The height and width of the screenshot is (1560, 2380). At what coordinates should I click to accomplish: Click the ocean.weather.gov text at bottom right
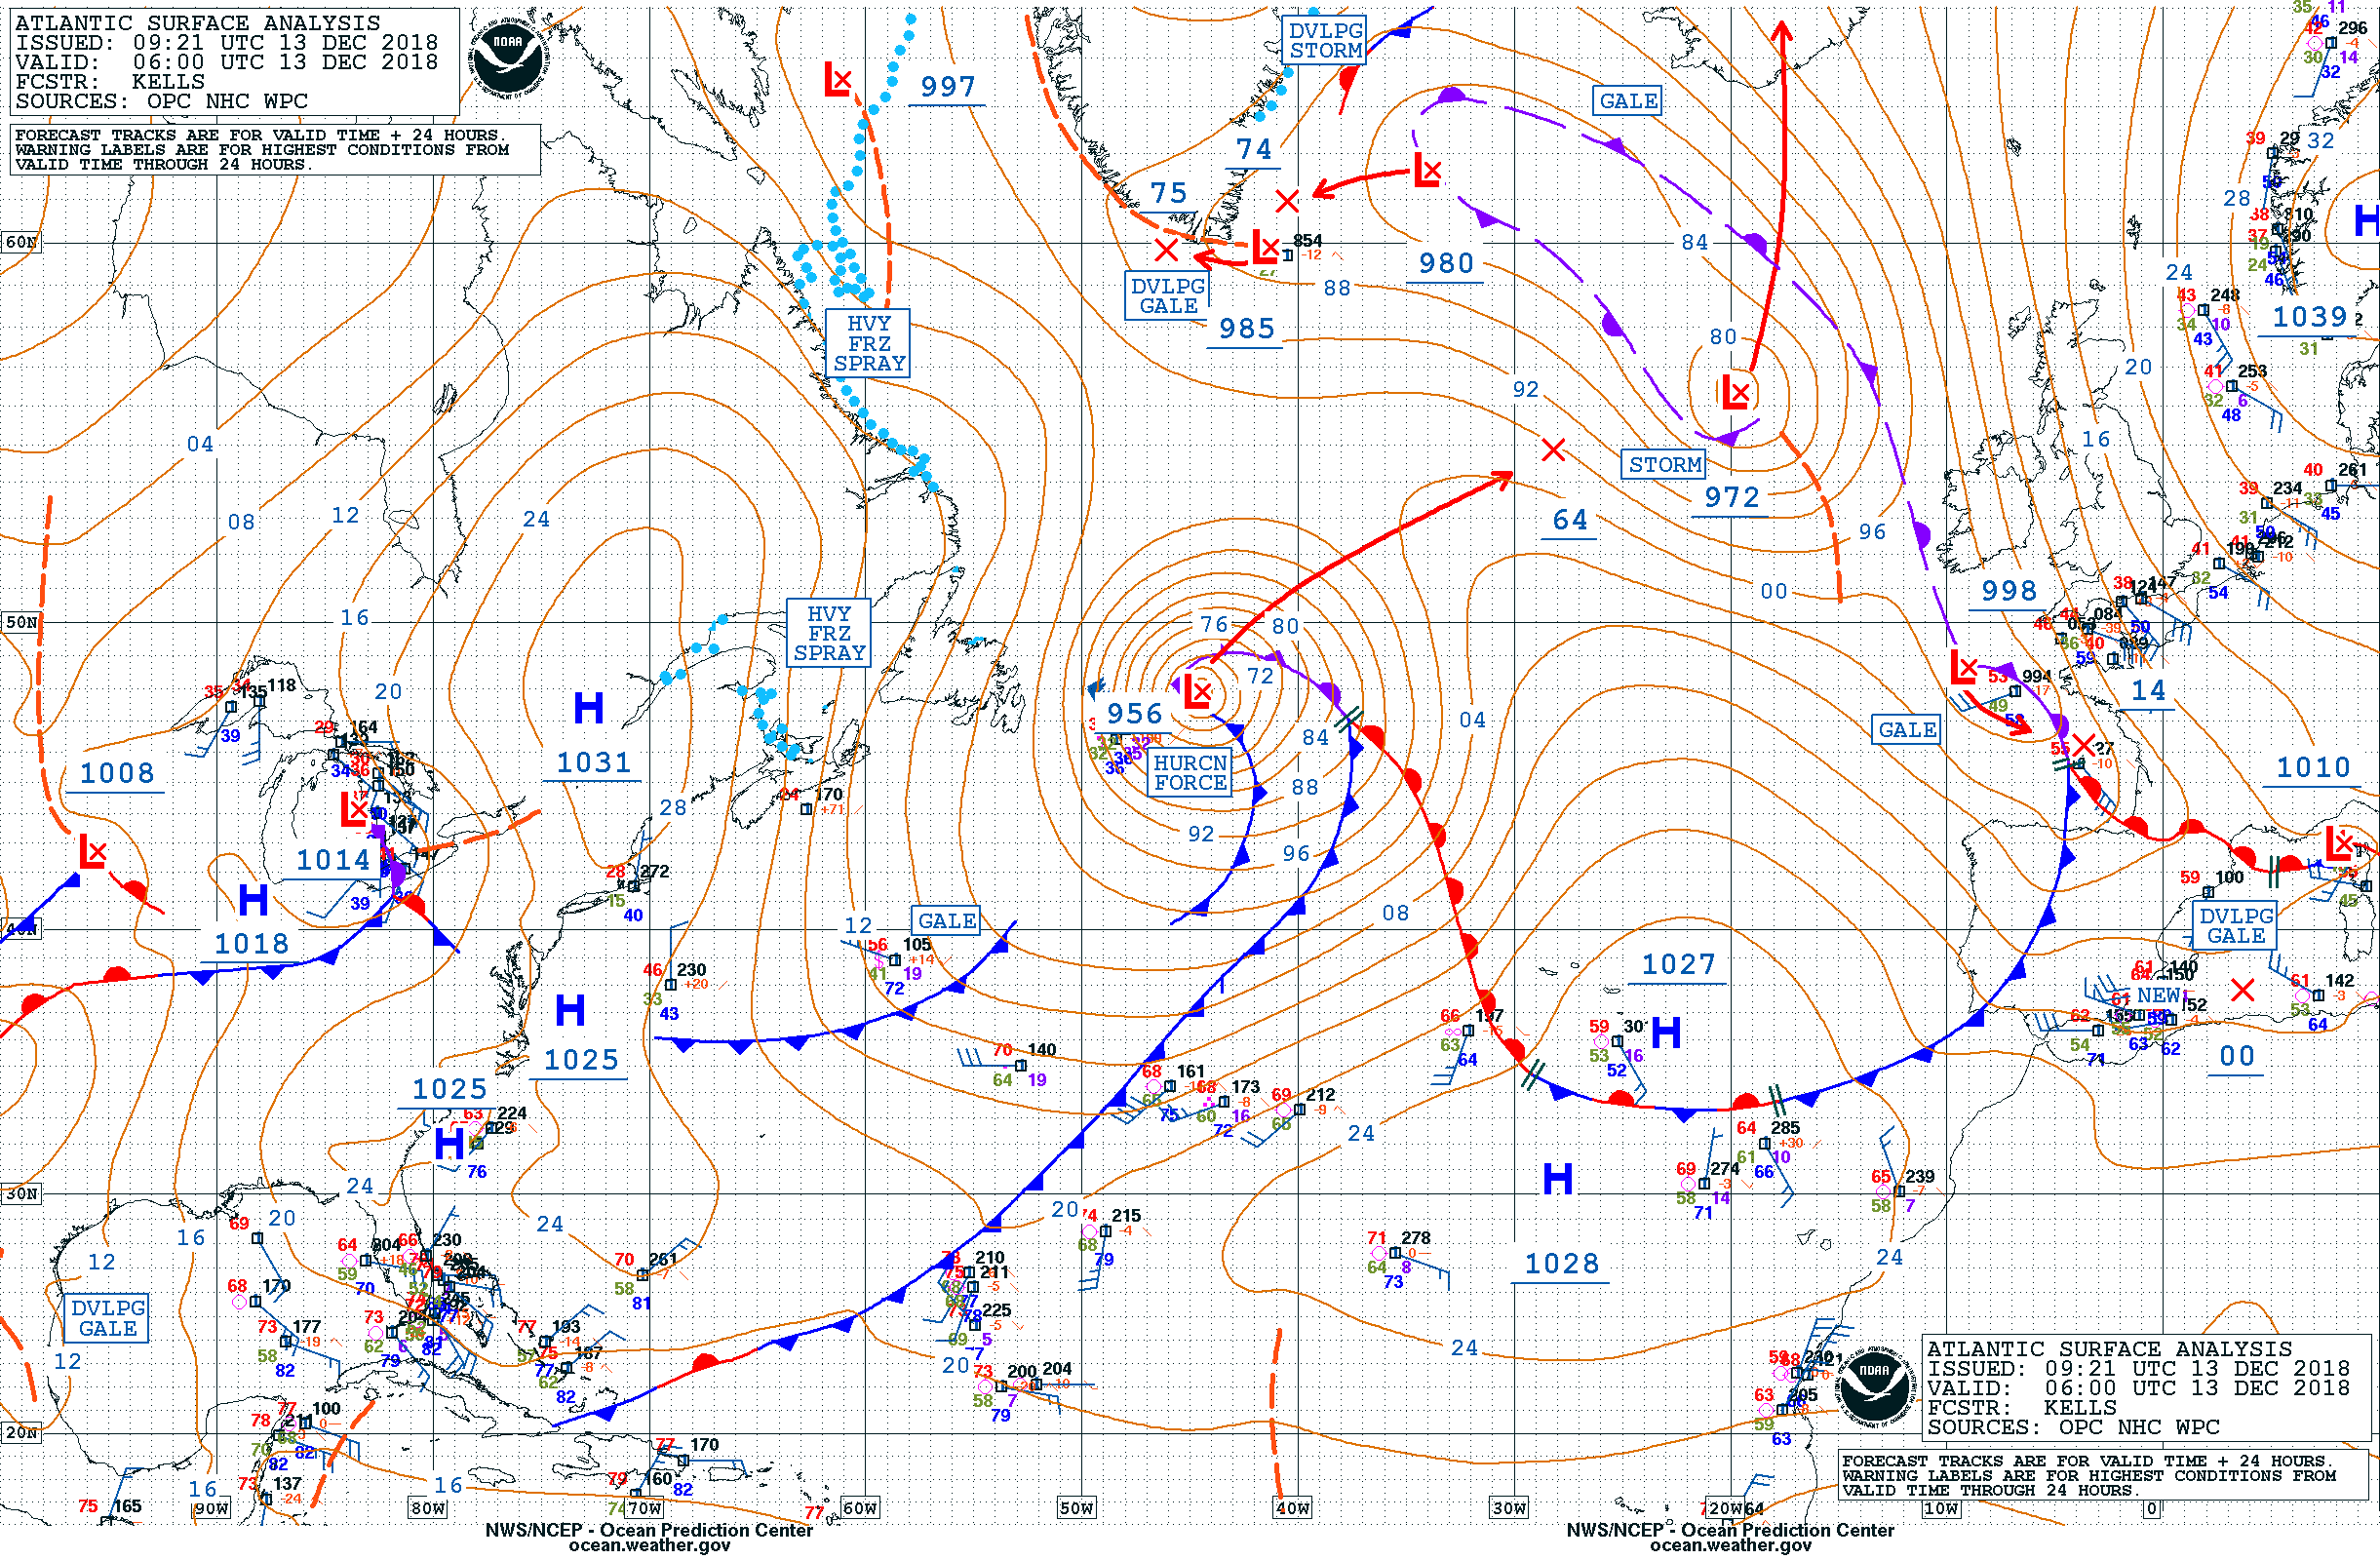tap(1730, 1546)
